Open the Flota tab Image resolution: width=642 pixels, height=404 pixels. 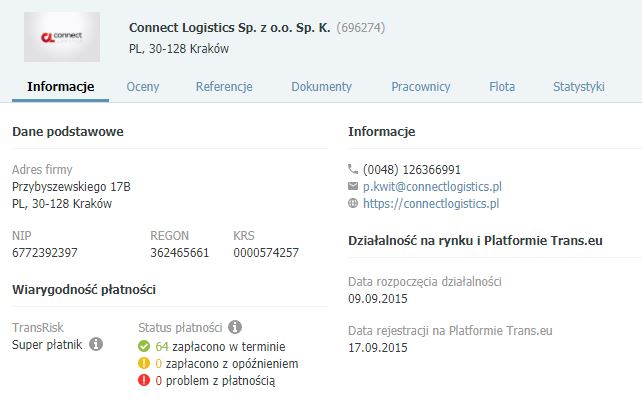[502, 87]
